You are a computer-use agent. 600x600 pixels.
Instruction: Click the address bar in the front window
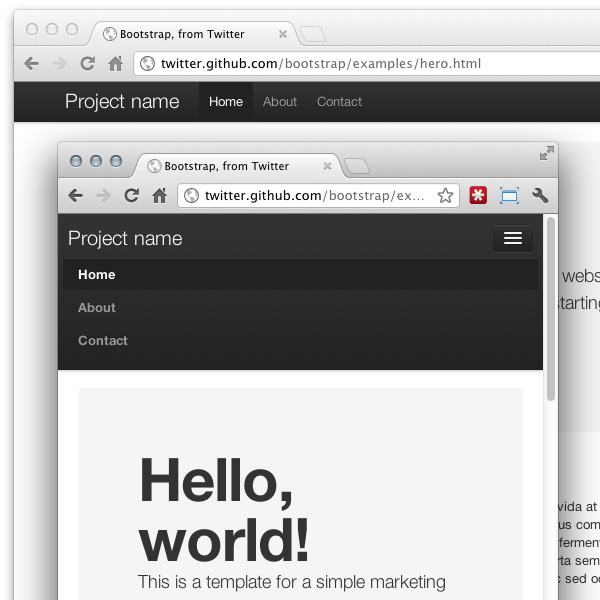point(318,196)
